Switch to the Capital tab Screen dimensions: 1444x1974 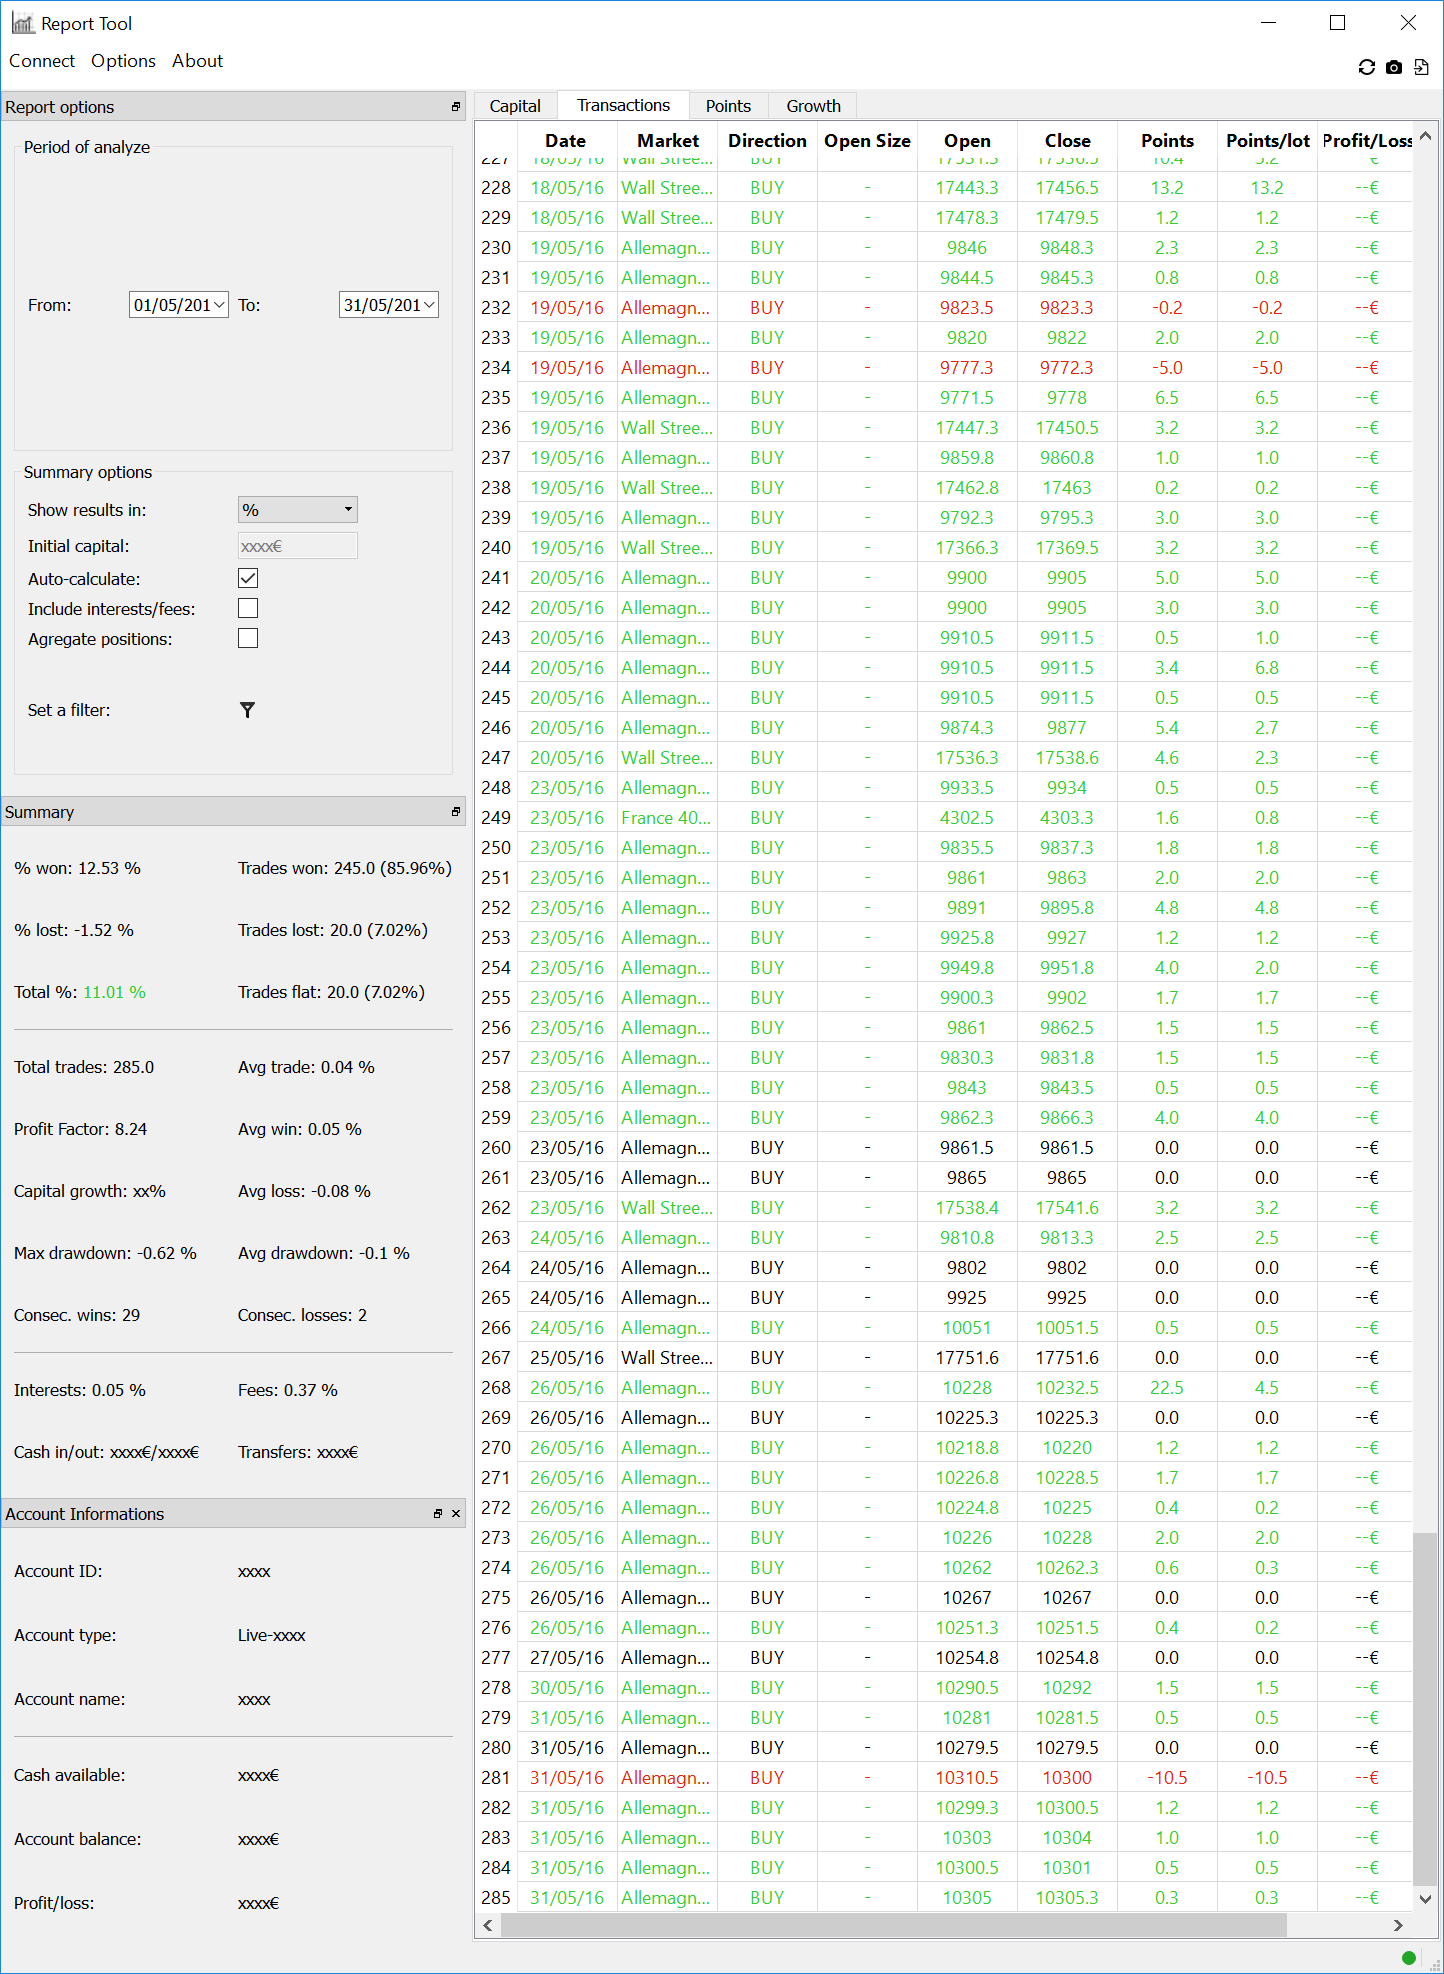coord(515,106)
